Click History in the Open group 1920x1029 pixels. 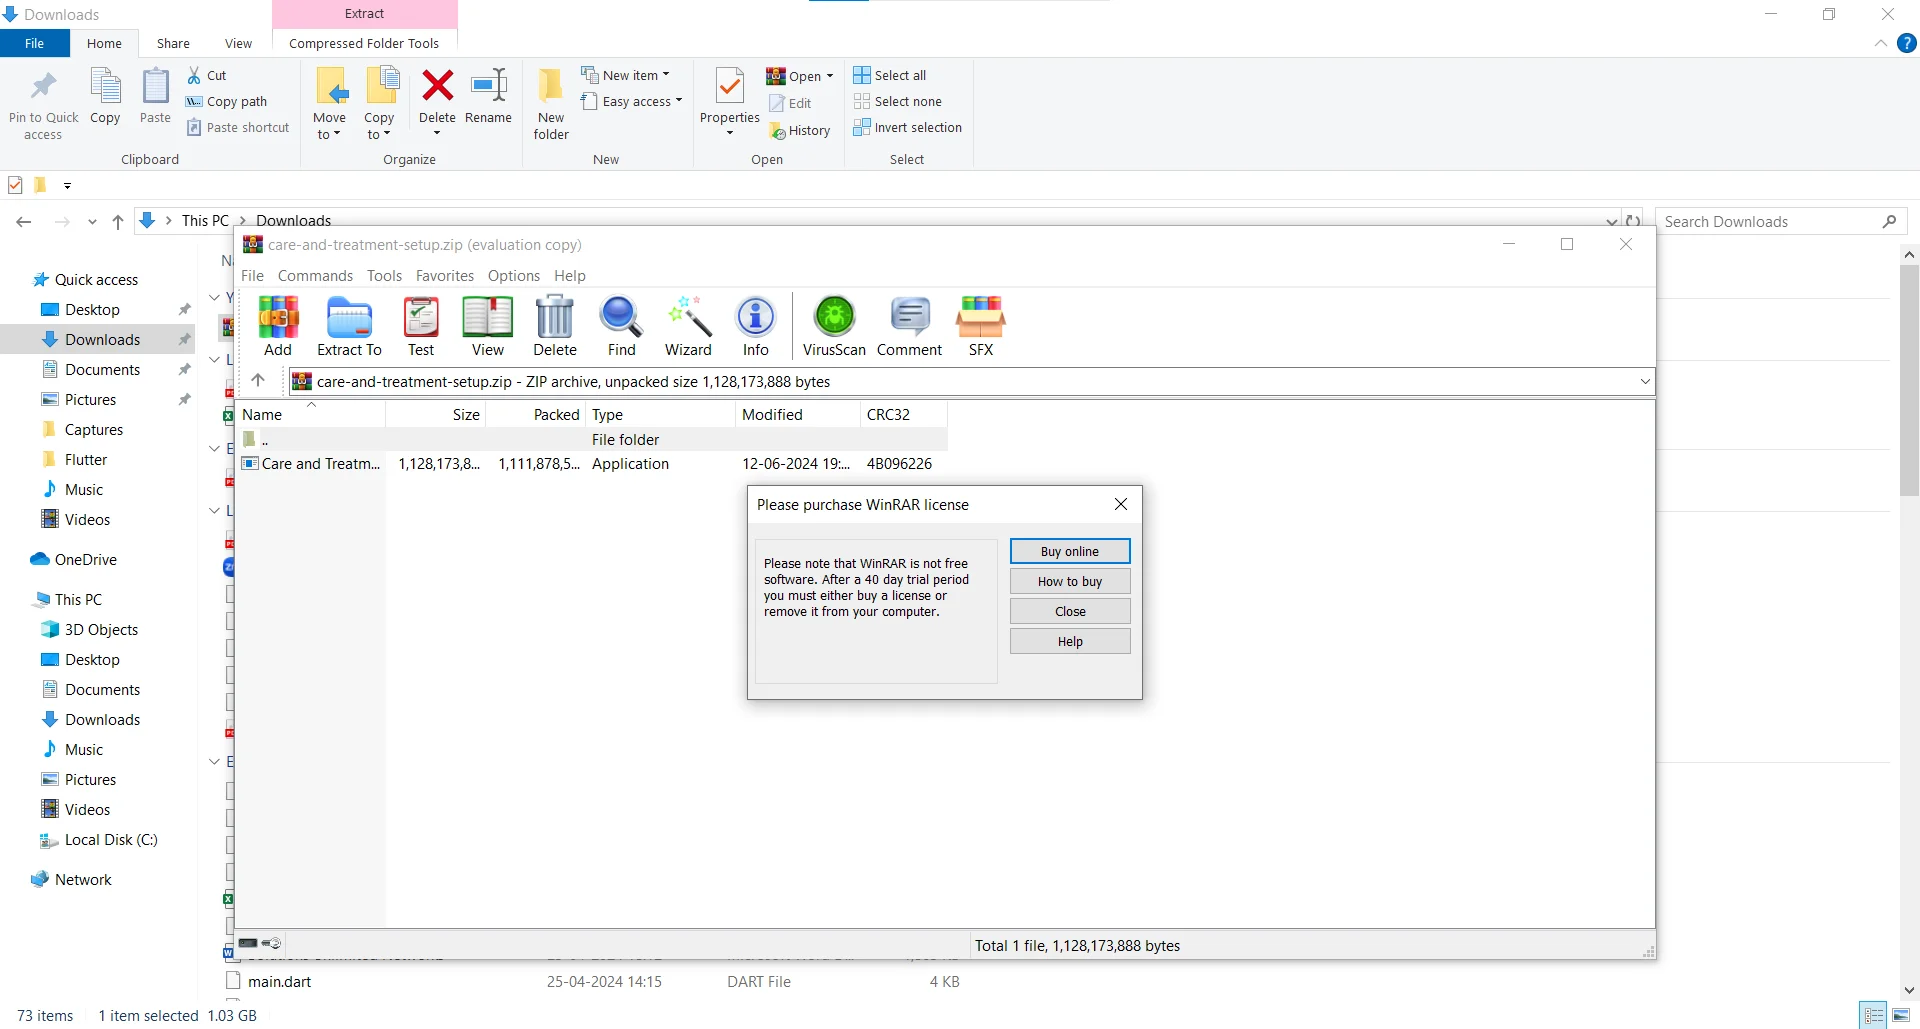[x=801, y=130]
